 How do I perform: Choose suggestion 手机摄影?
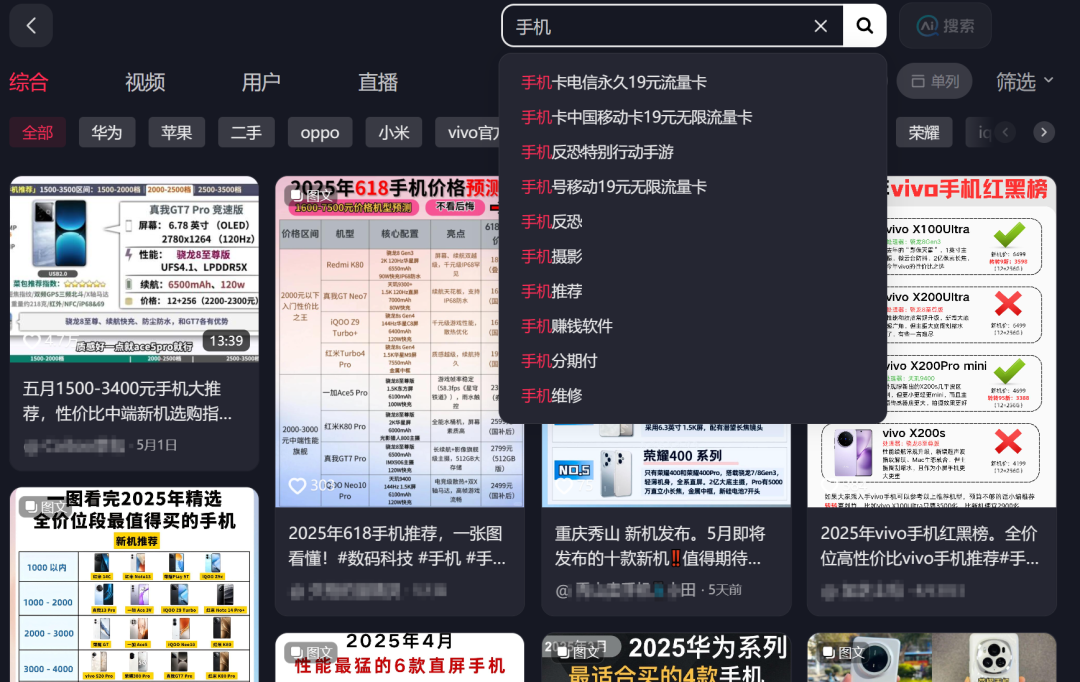click(692, 256)
